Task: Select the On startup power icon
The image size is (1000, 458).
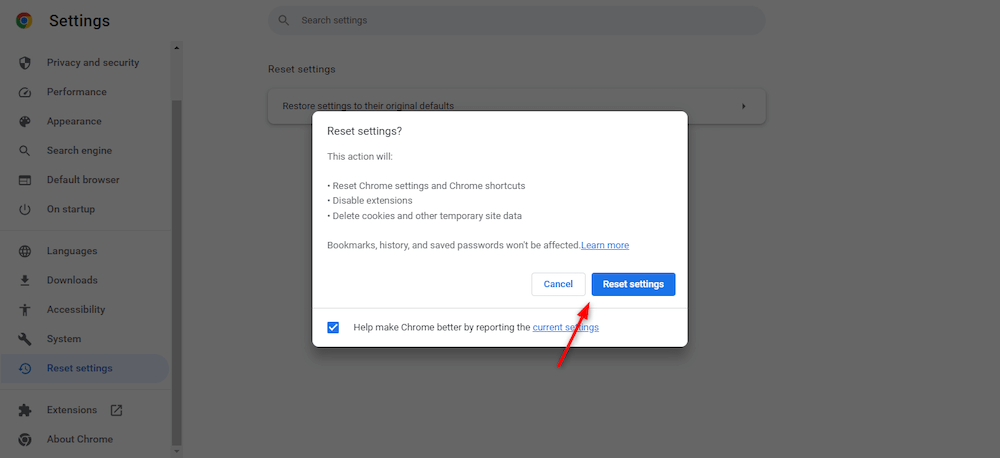Action: (x=25, y=209)
